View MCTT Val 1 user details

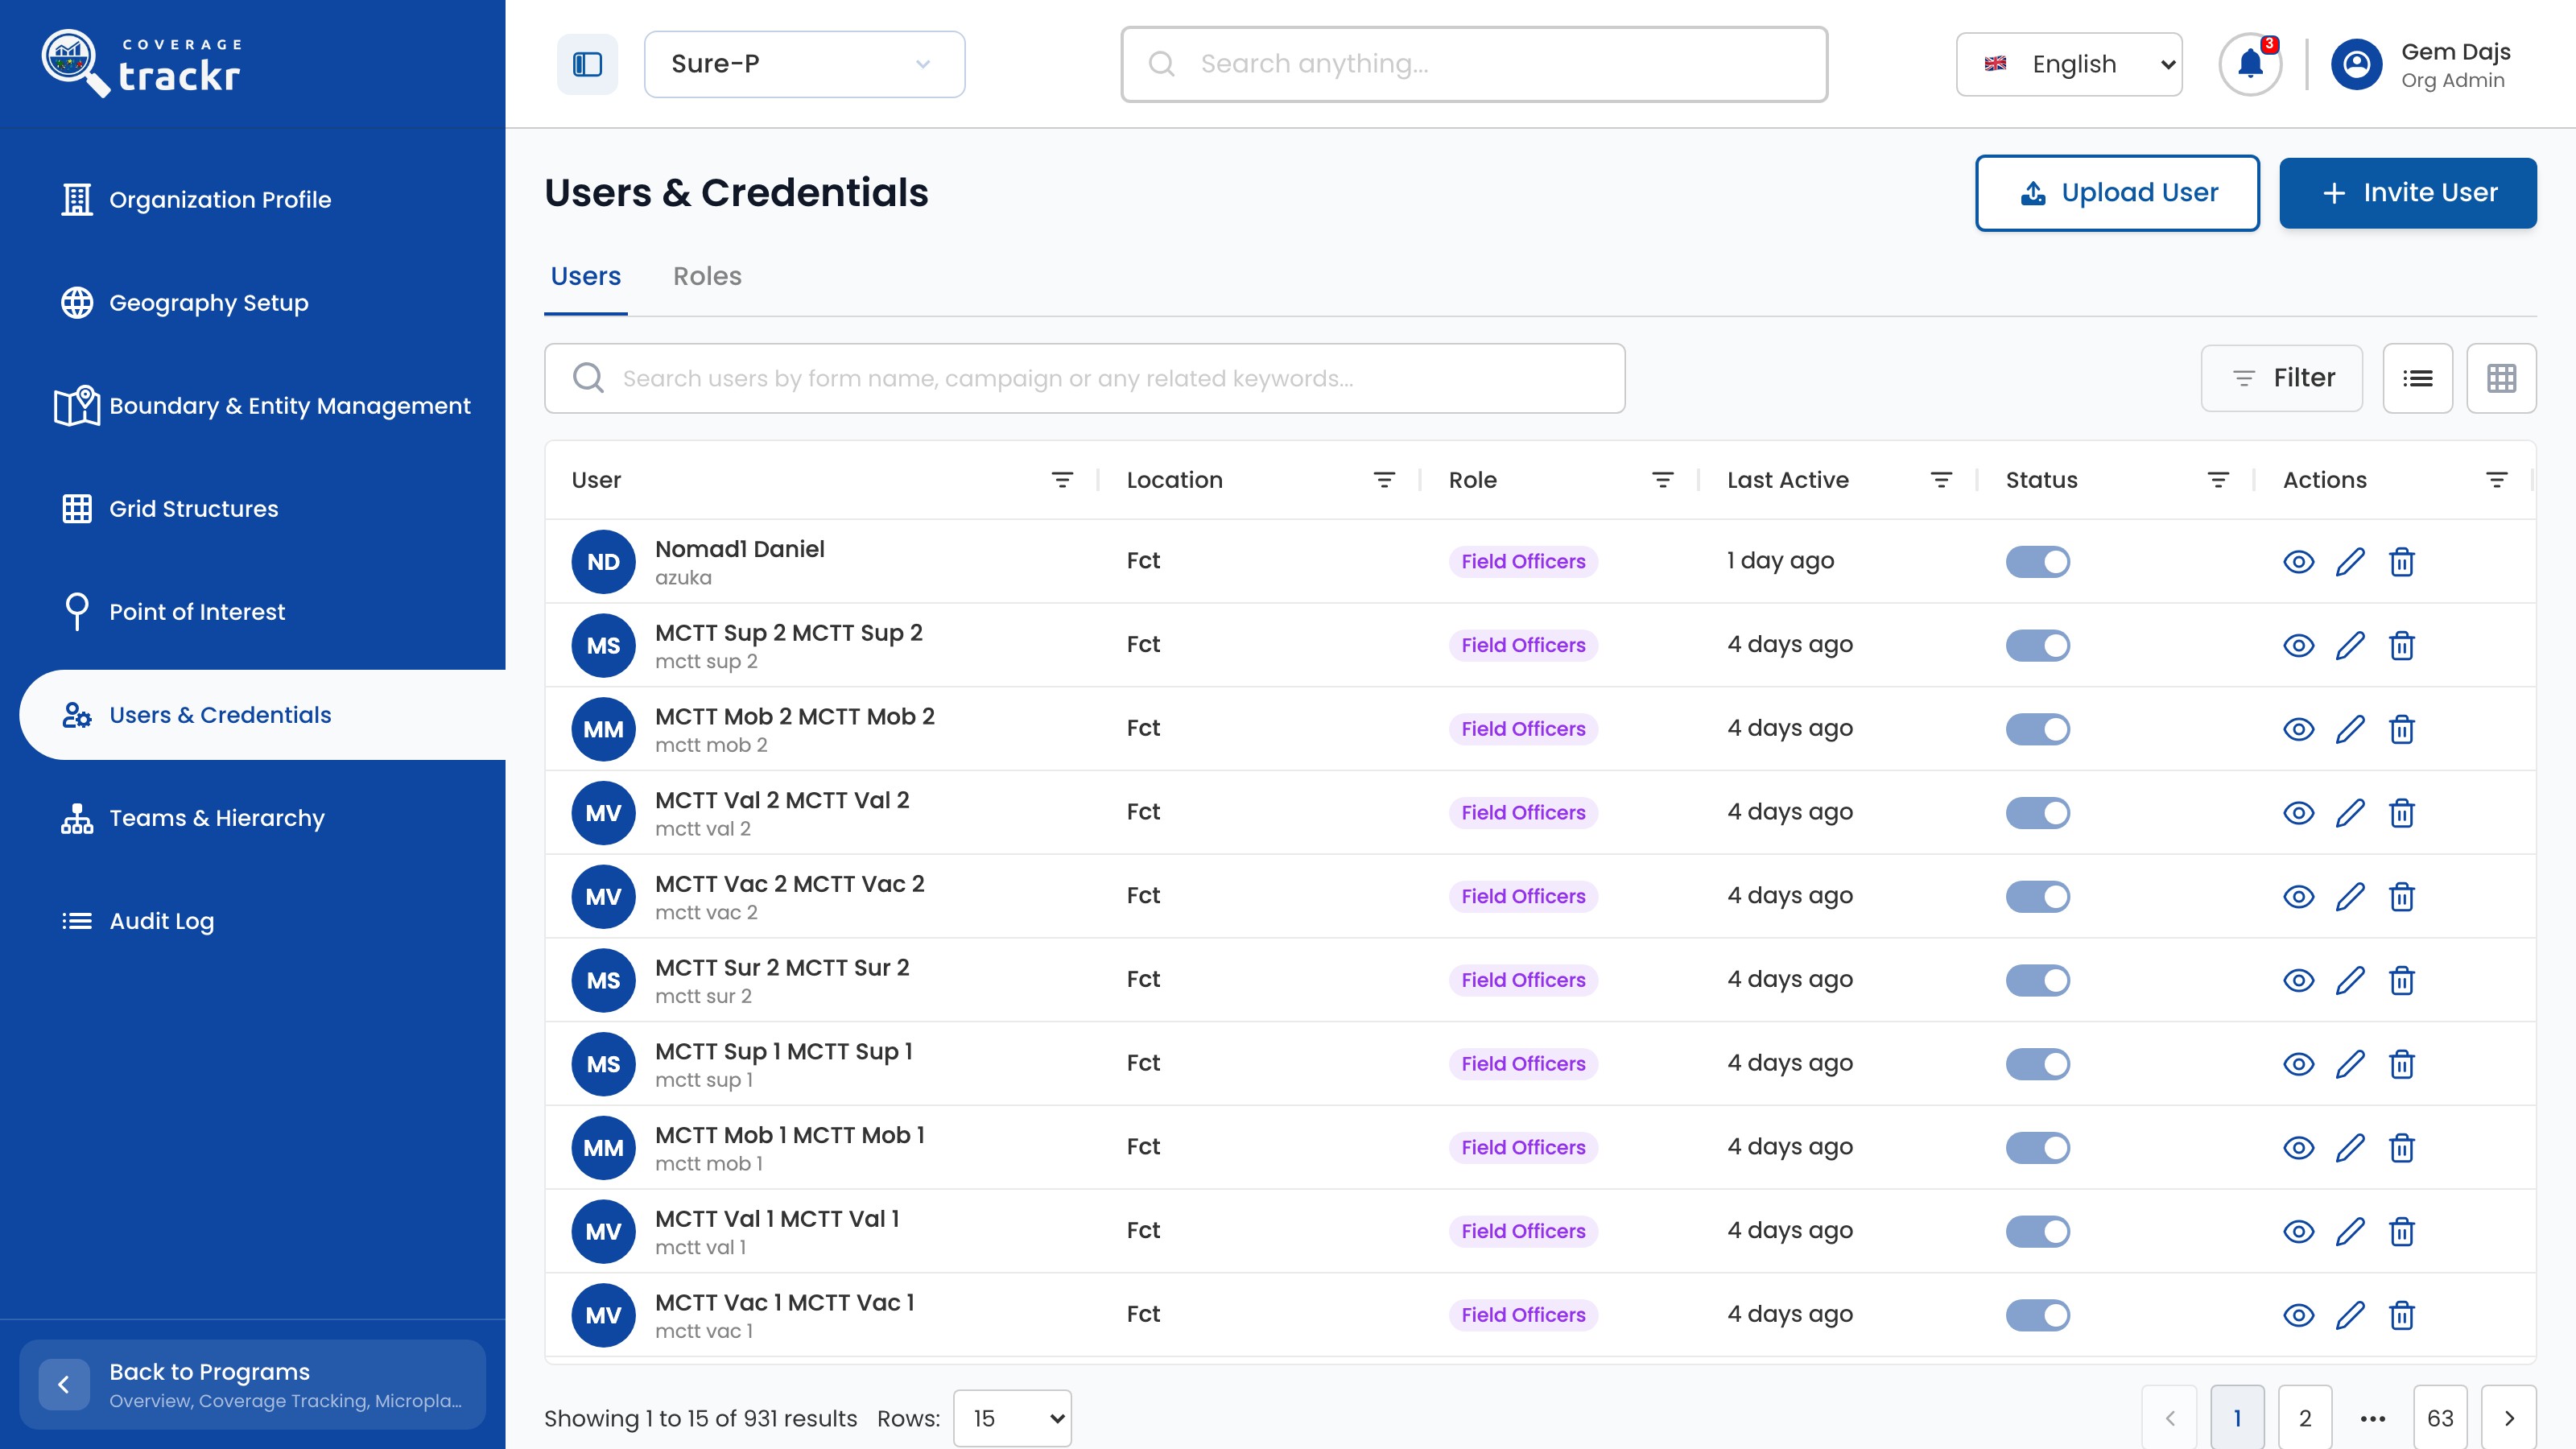coord(2298,1232)
